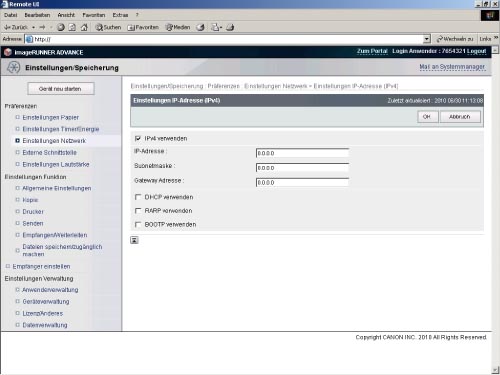Click the Logout link

pos(476,51)
